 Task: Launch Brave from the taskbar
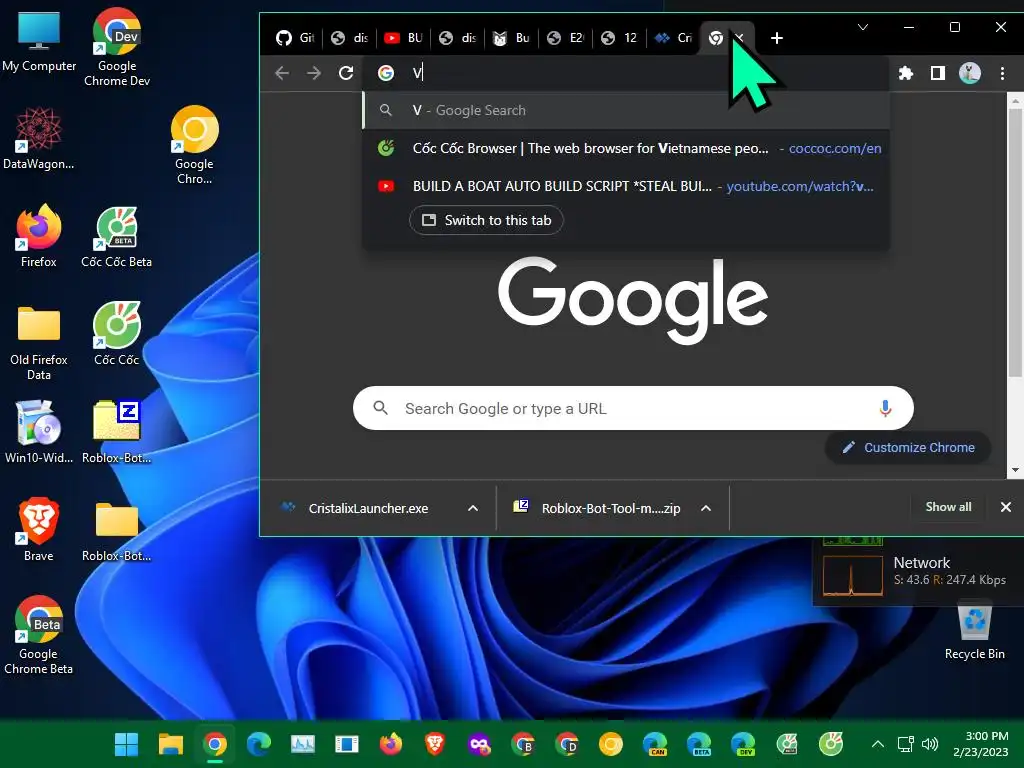[435, 744]
